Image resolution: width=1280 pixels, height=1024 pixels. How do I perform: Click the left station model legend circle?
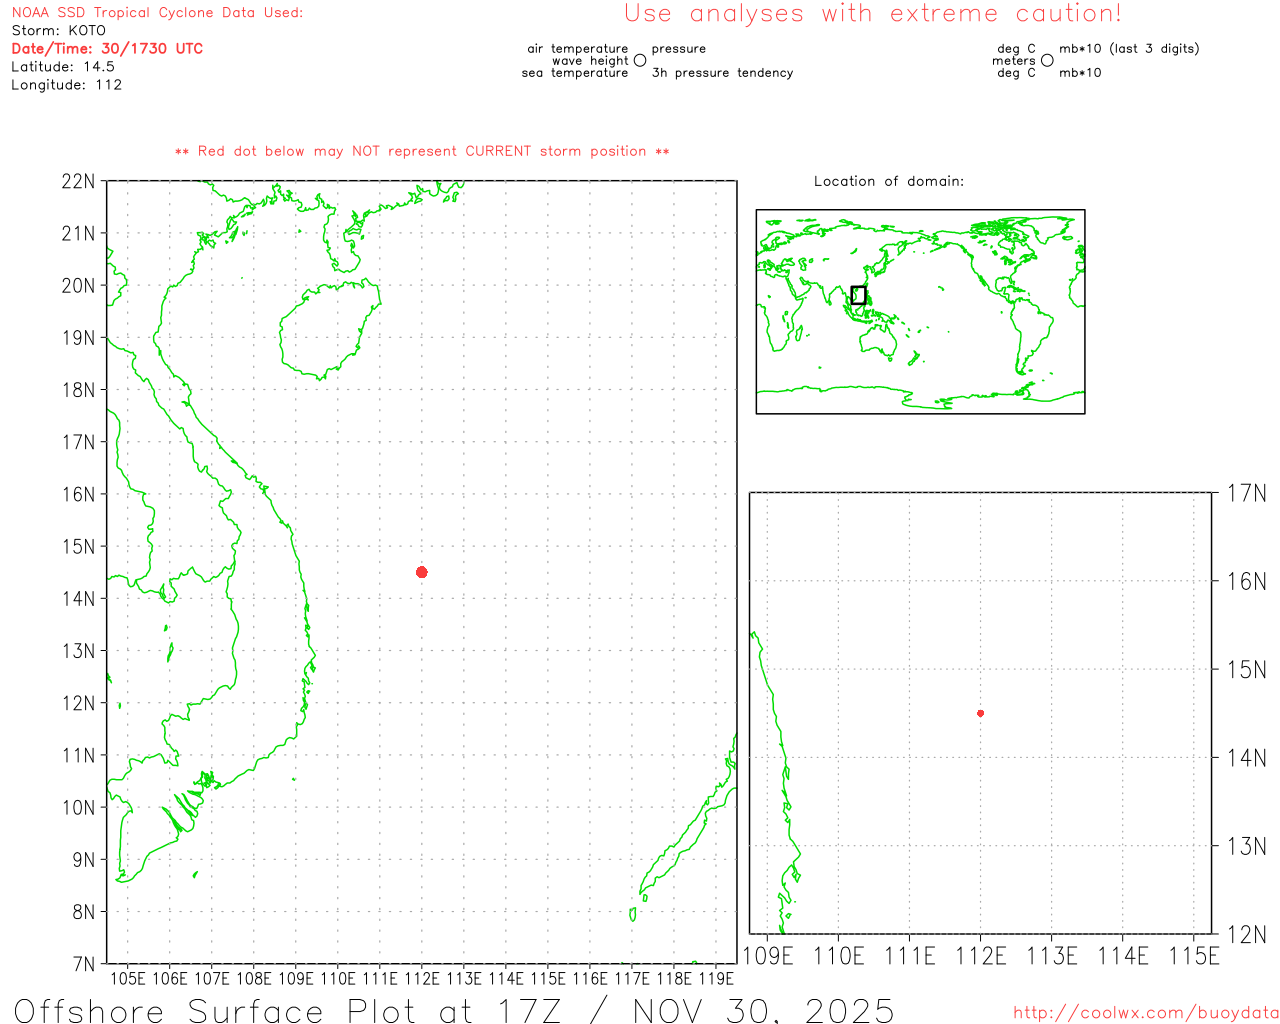pyautogui.click(x=640, y=61)
